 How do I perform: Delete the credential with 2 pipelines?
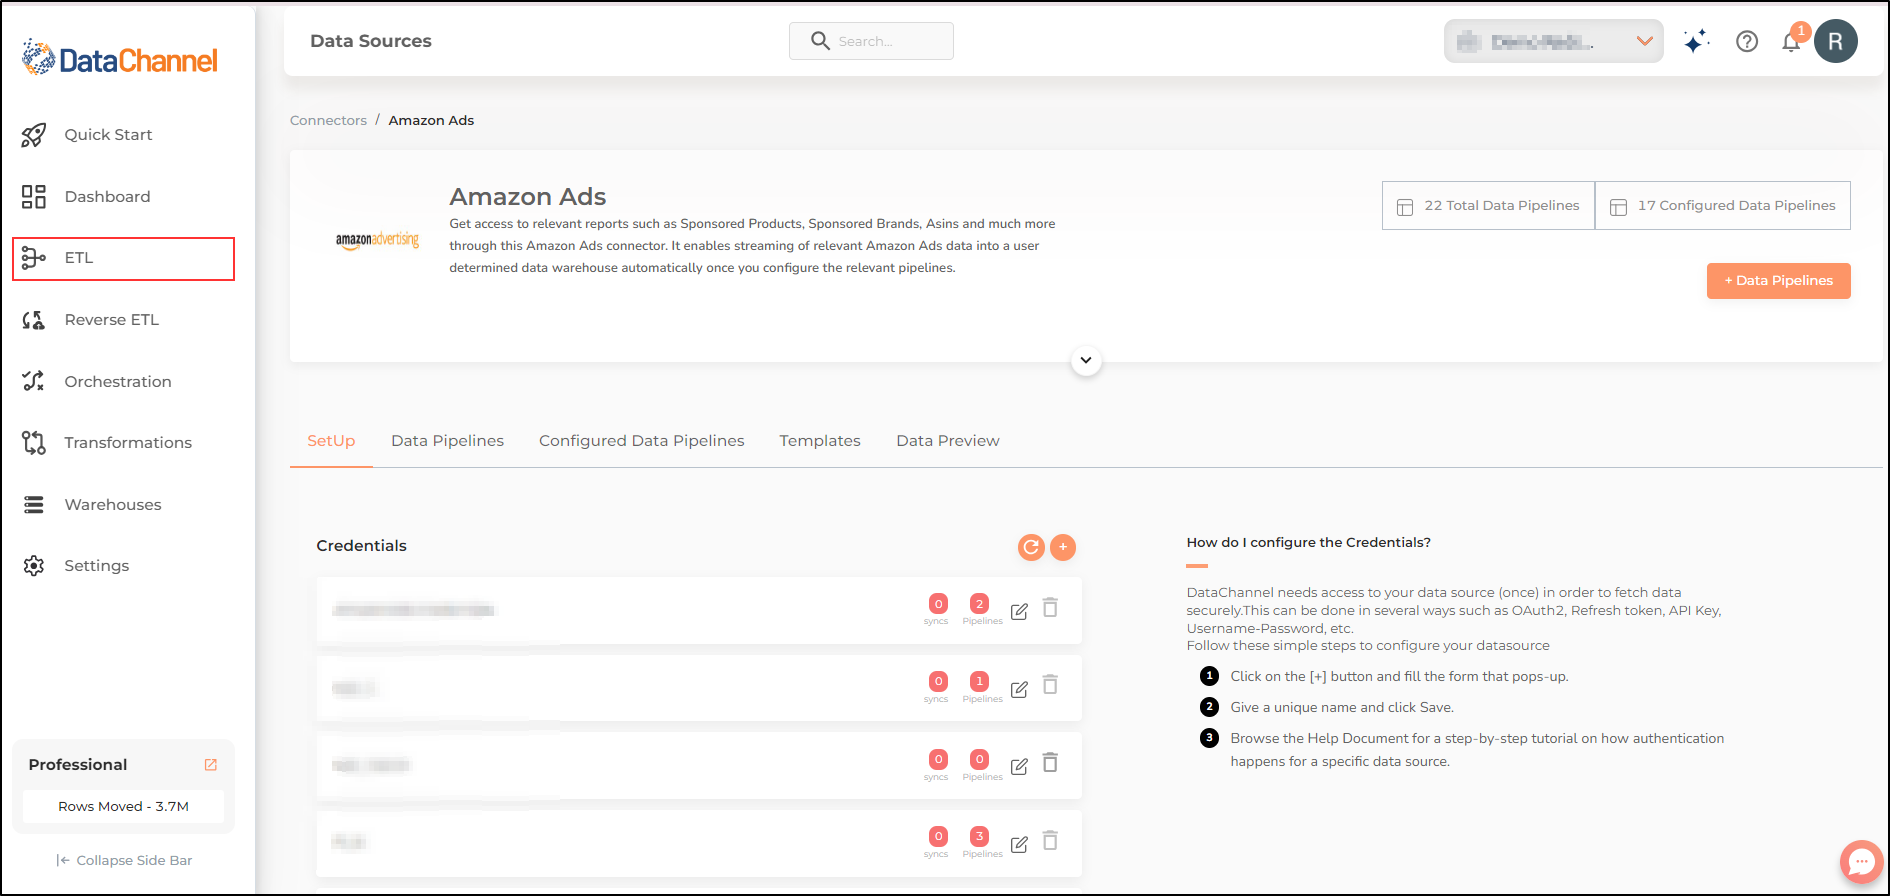[1050, 608]
